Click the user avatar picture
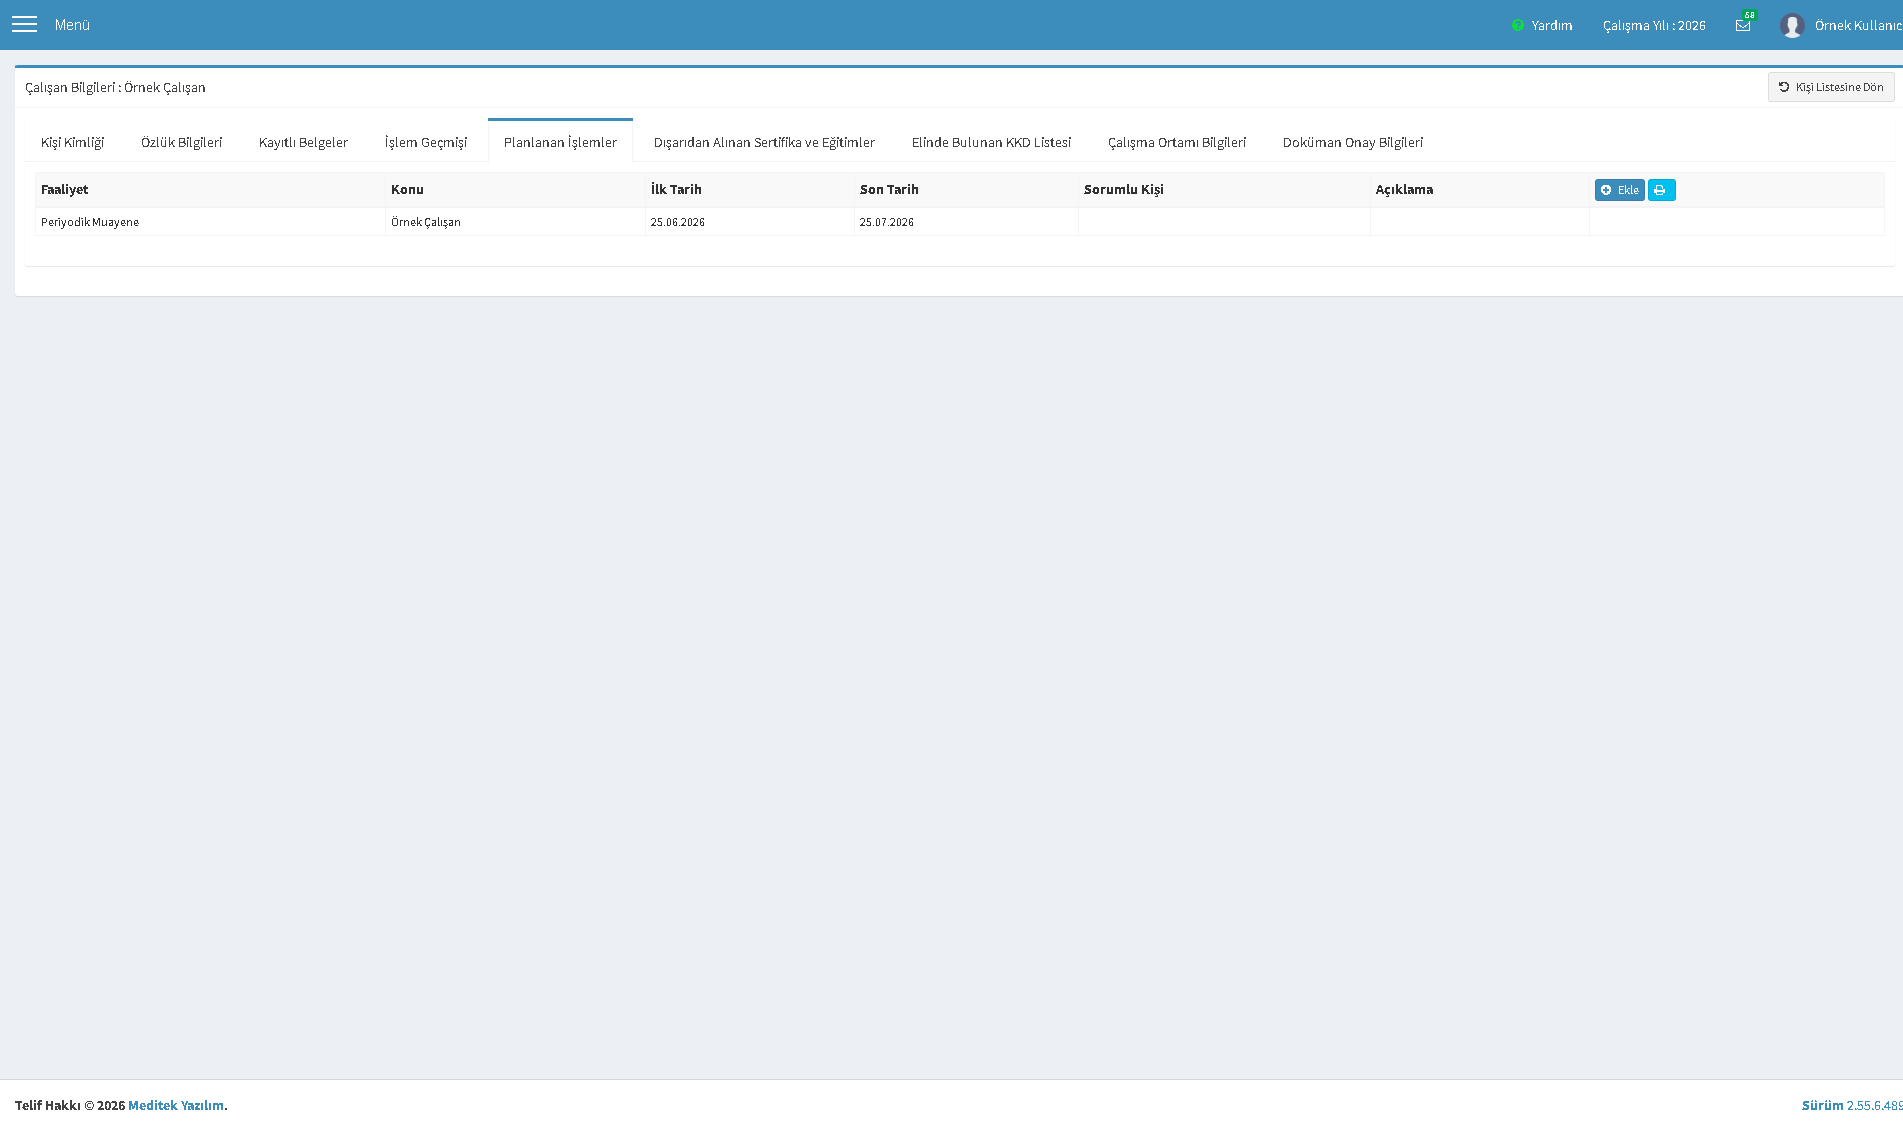This screenshot has width=1903, height=1130. click(1792, 25)
